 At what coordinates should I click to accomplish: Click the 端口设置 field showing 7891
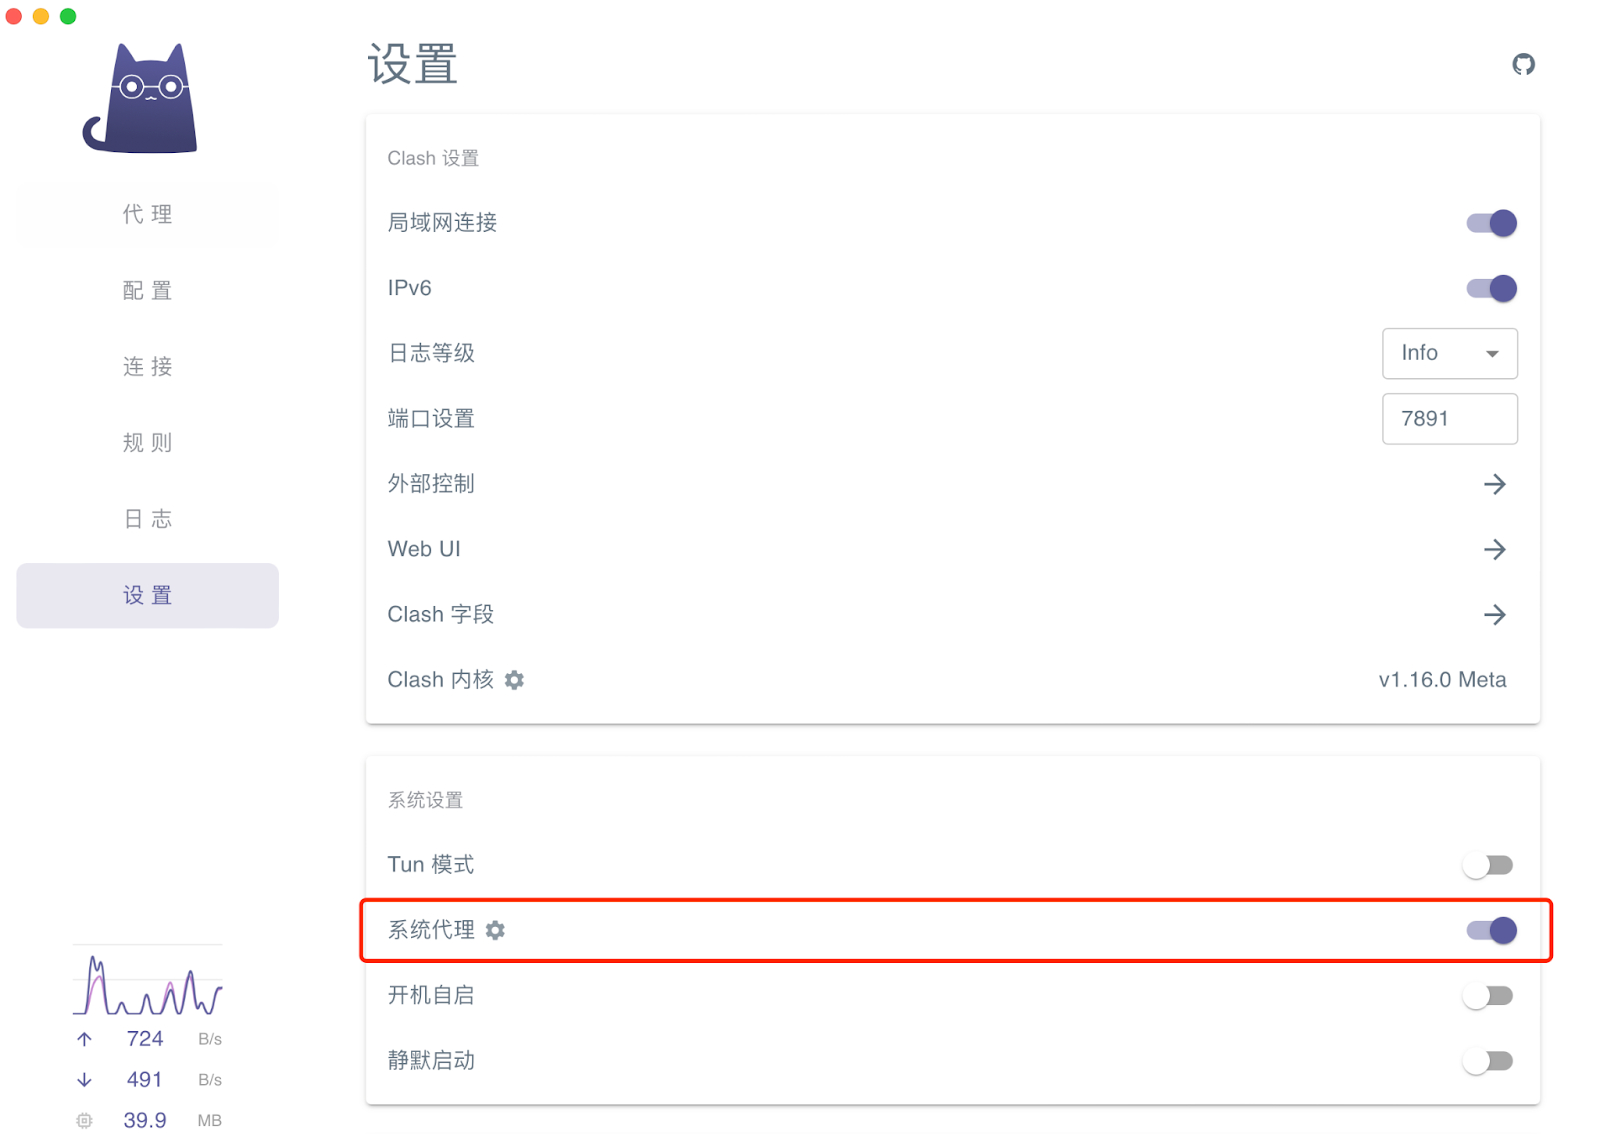[1449, 418]
